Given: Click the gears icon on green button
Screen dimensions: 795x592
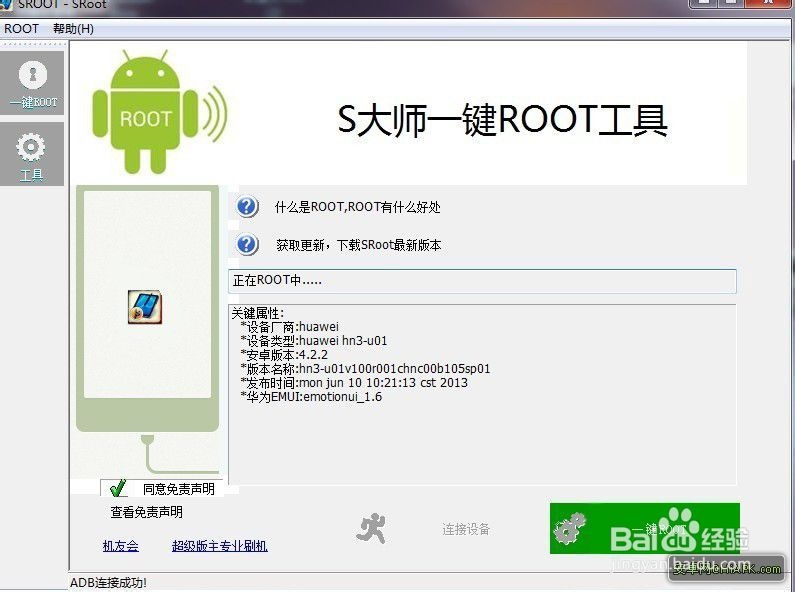Looking at the screenshot, I should pos(569,528).
